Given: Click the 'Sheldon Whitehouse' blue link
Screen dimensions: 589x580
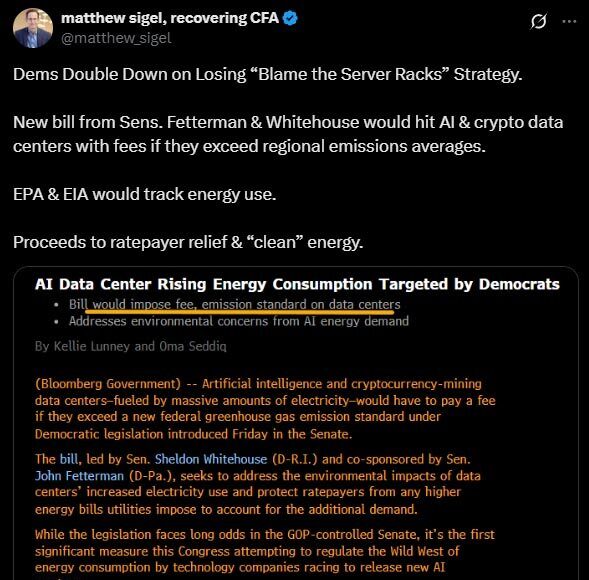Looking at the screenshot, I should coord(211,459).
